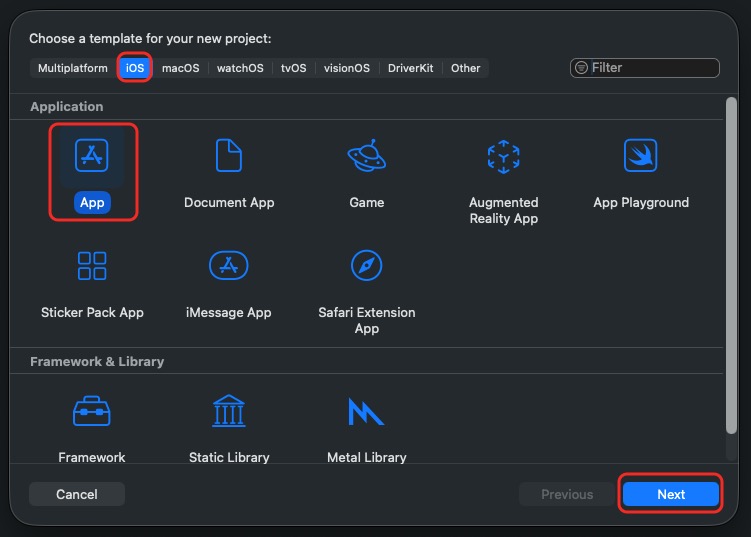Click the "Static Library" label
Image resolution: width=751 pixels, height=537 pixels.
229,457
